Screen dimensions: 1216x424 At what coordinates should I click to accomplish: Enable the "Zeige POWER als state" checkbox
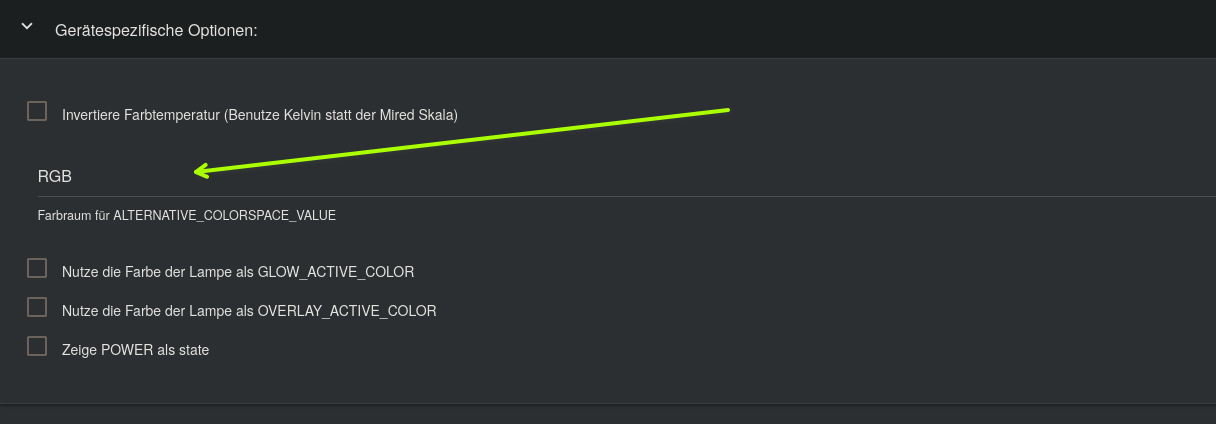pyautogui.click(x=37, y=346)
